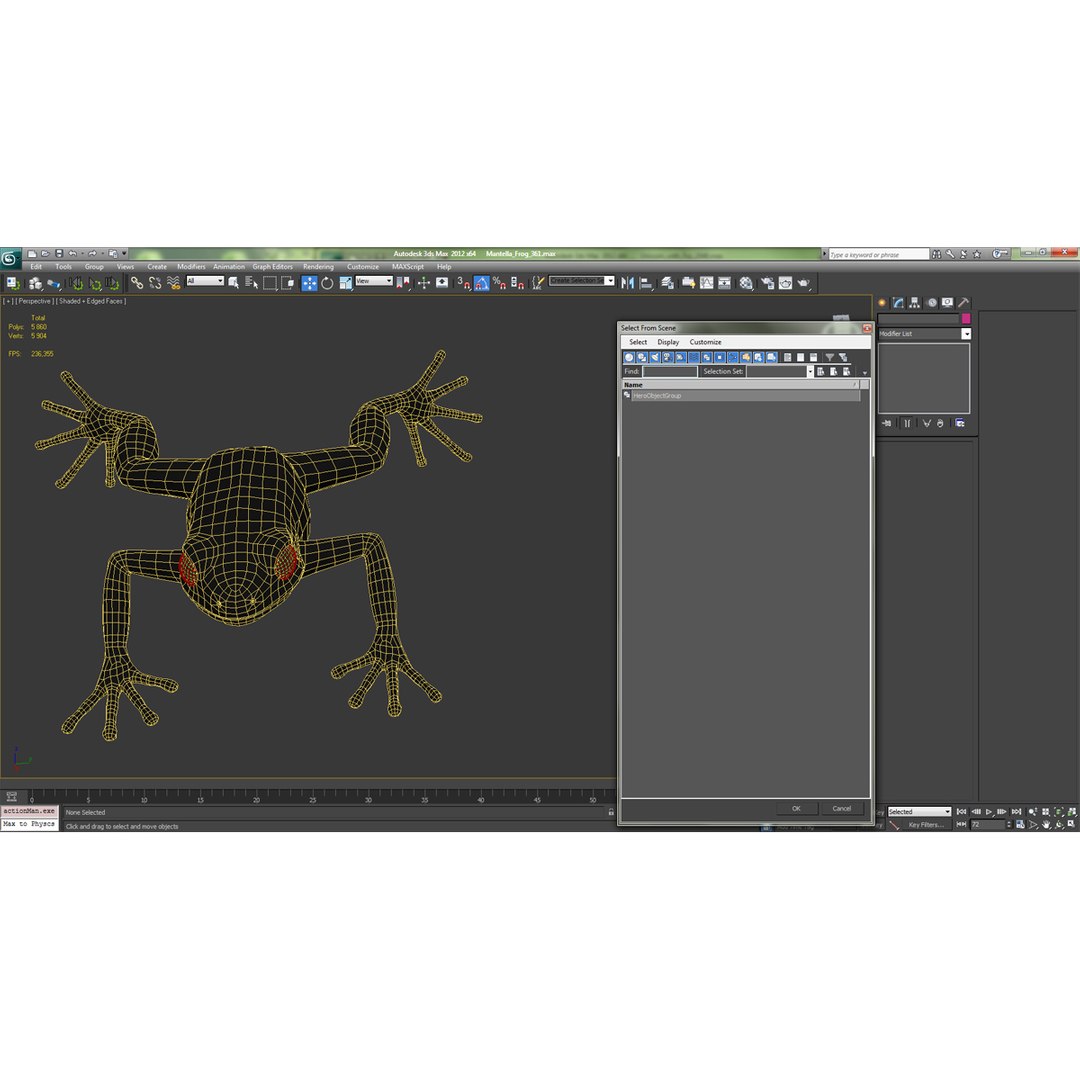Click the Unlink Selection icon

[x=155, y=282]
